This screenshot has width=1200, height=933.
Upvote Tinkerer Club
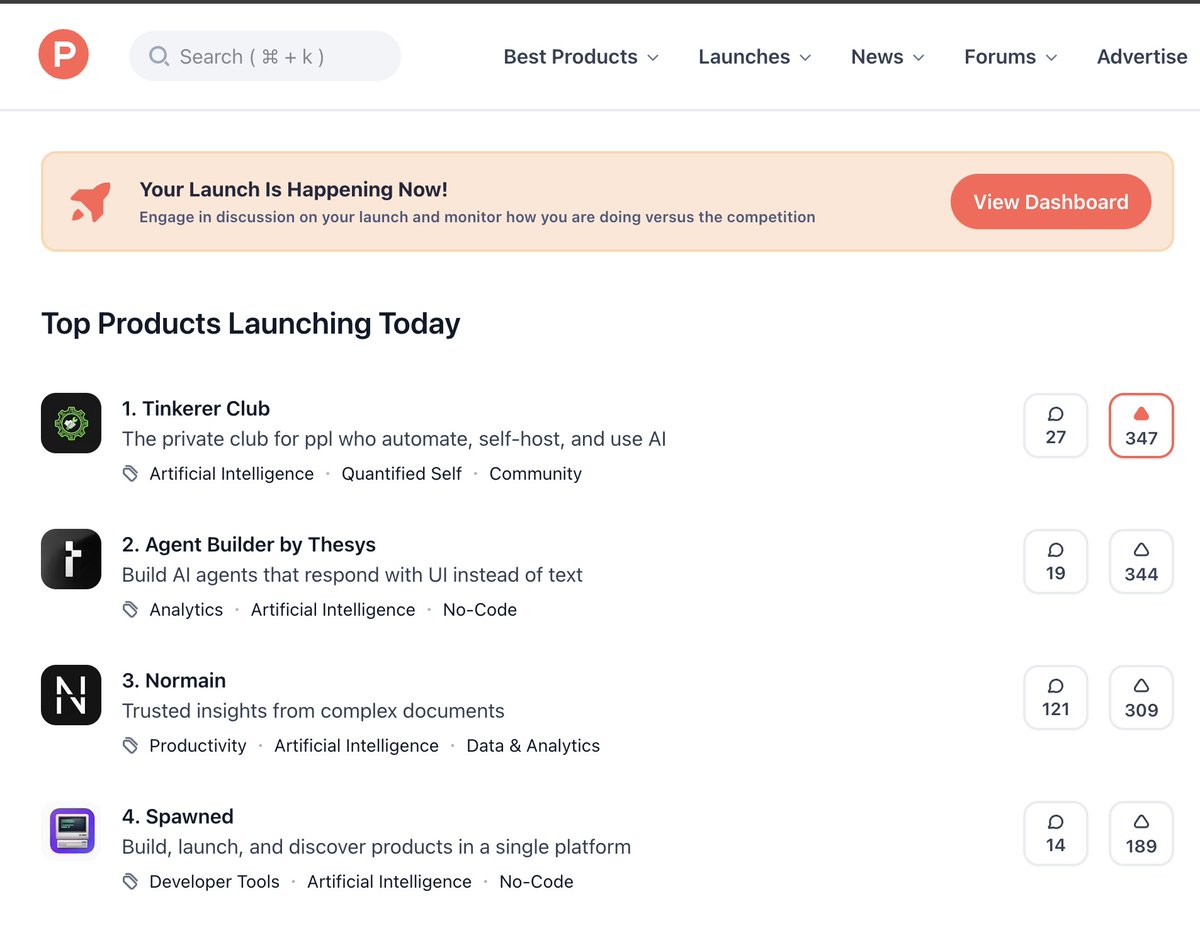point(1140,425)
